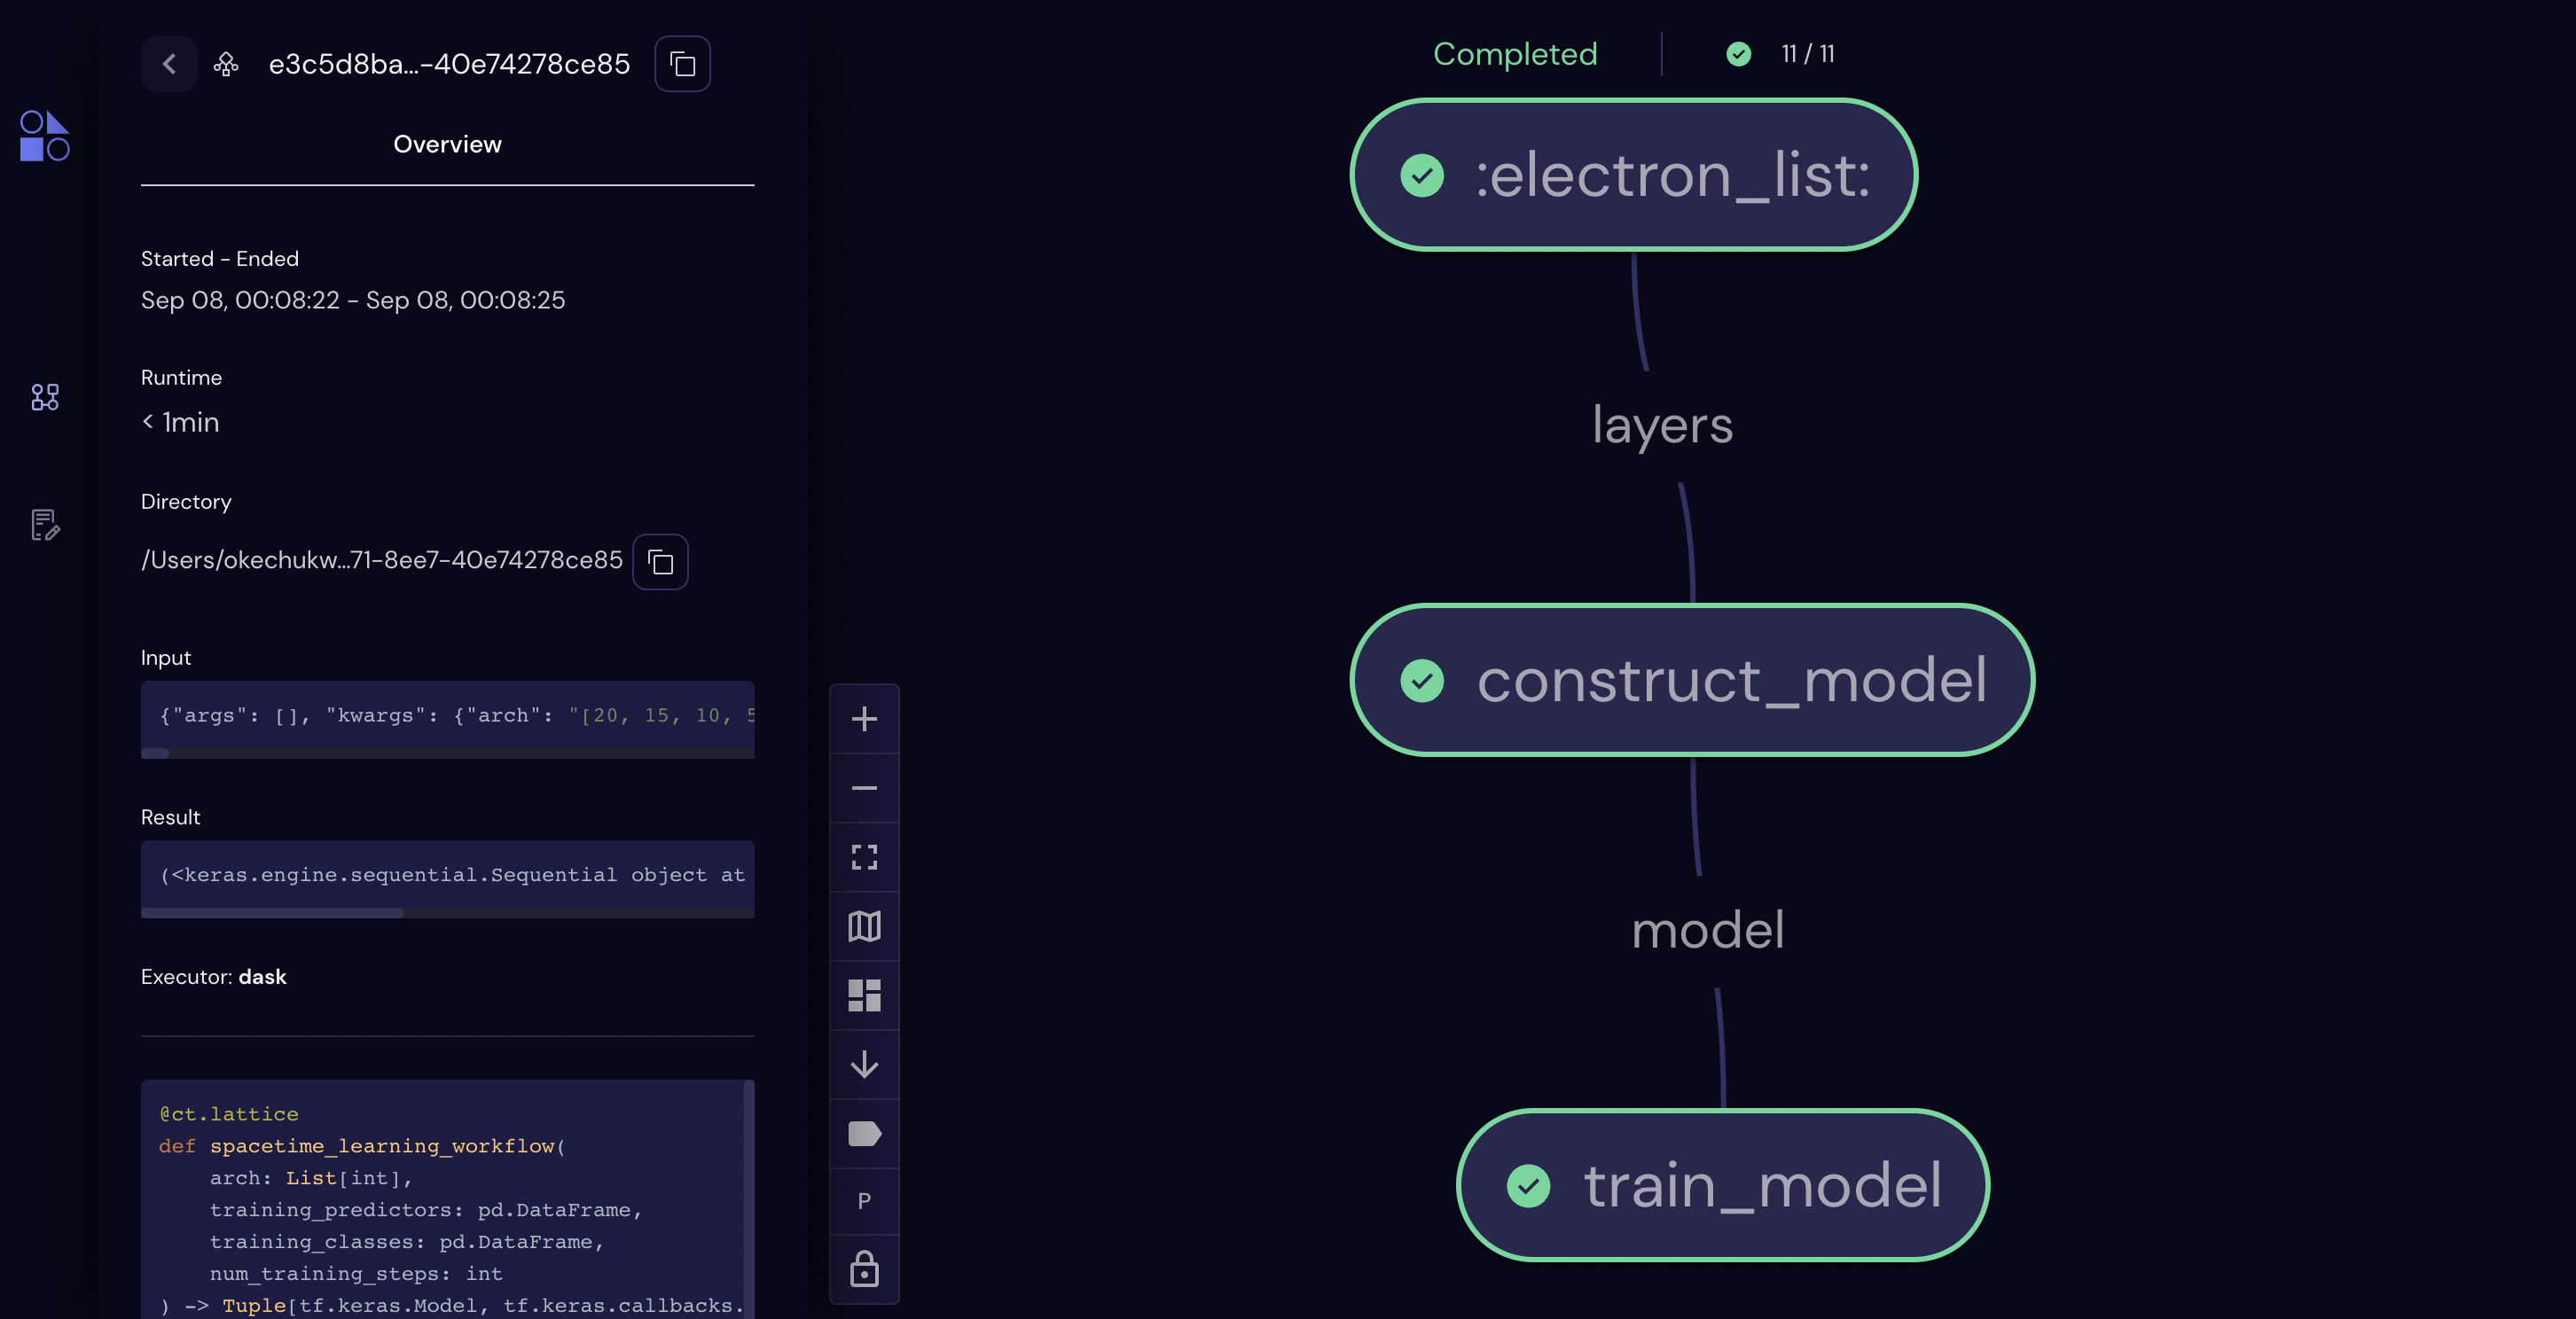
Task: Click the Sep 08 start-end timestamps
Action: [353, 300]
